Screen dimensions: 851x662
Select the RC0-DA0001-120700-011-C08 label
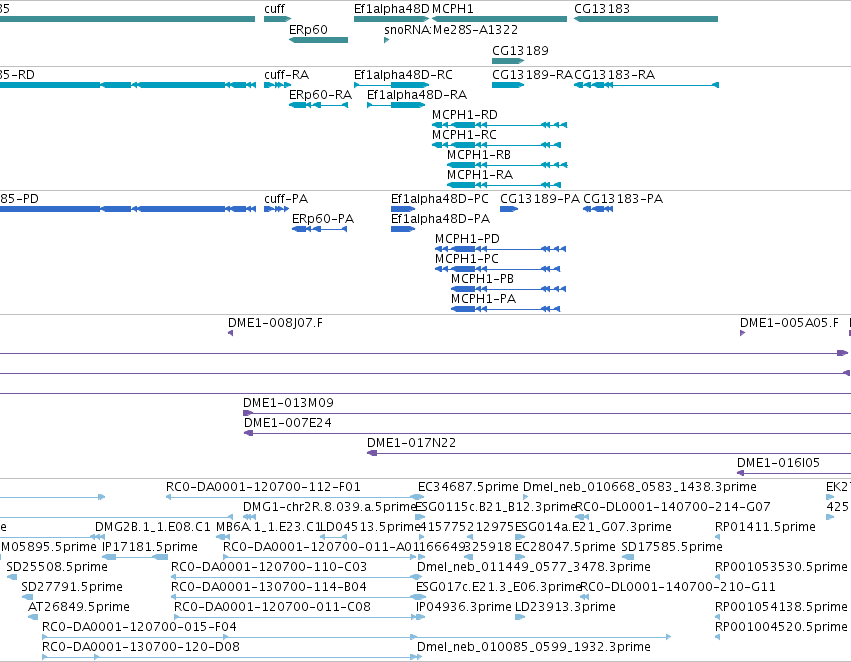tap(272, 607)
